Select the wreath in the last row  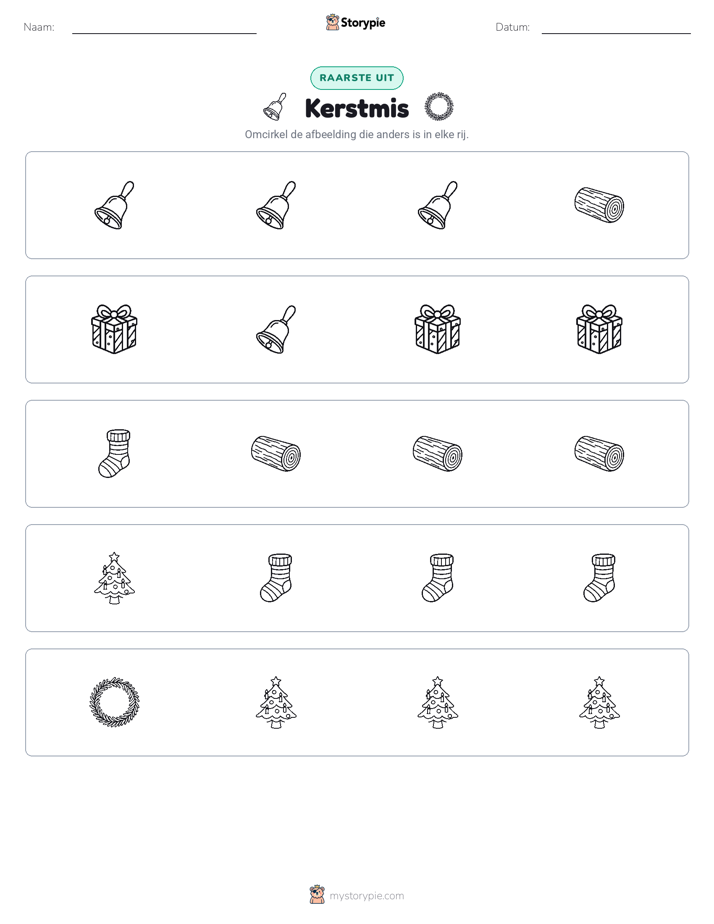(x=114, y=702)
